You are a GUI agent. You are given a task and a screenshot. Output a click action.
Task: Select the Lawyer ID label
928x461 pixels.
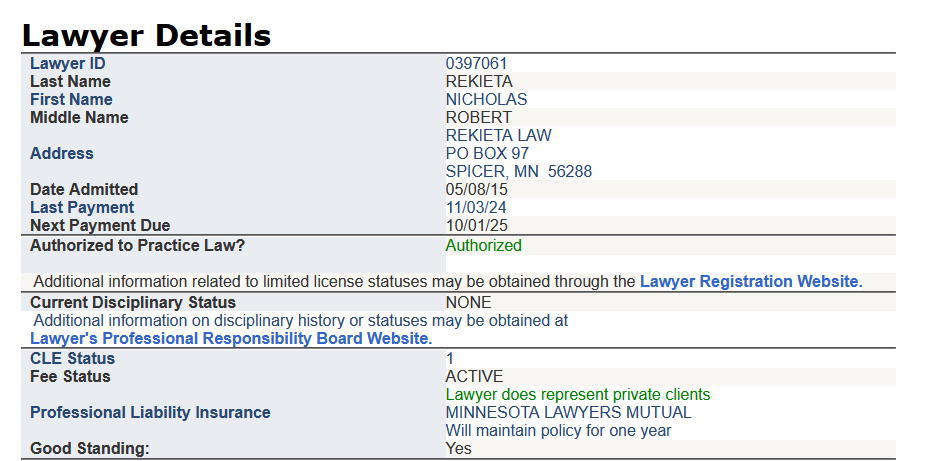[x=68, y=63]
